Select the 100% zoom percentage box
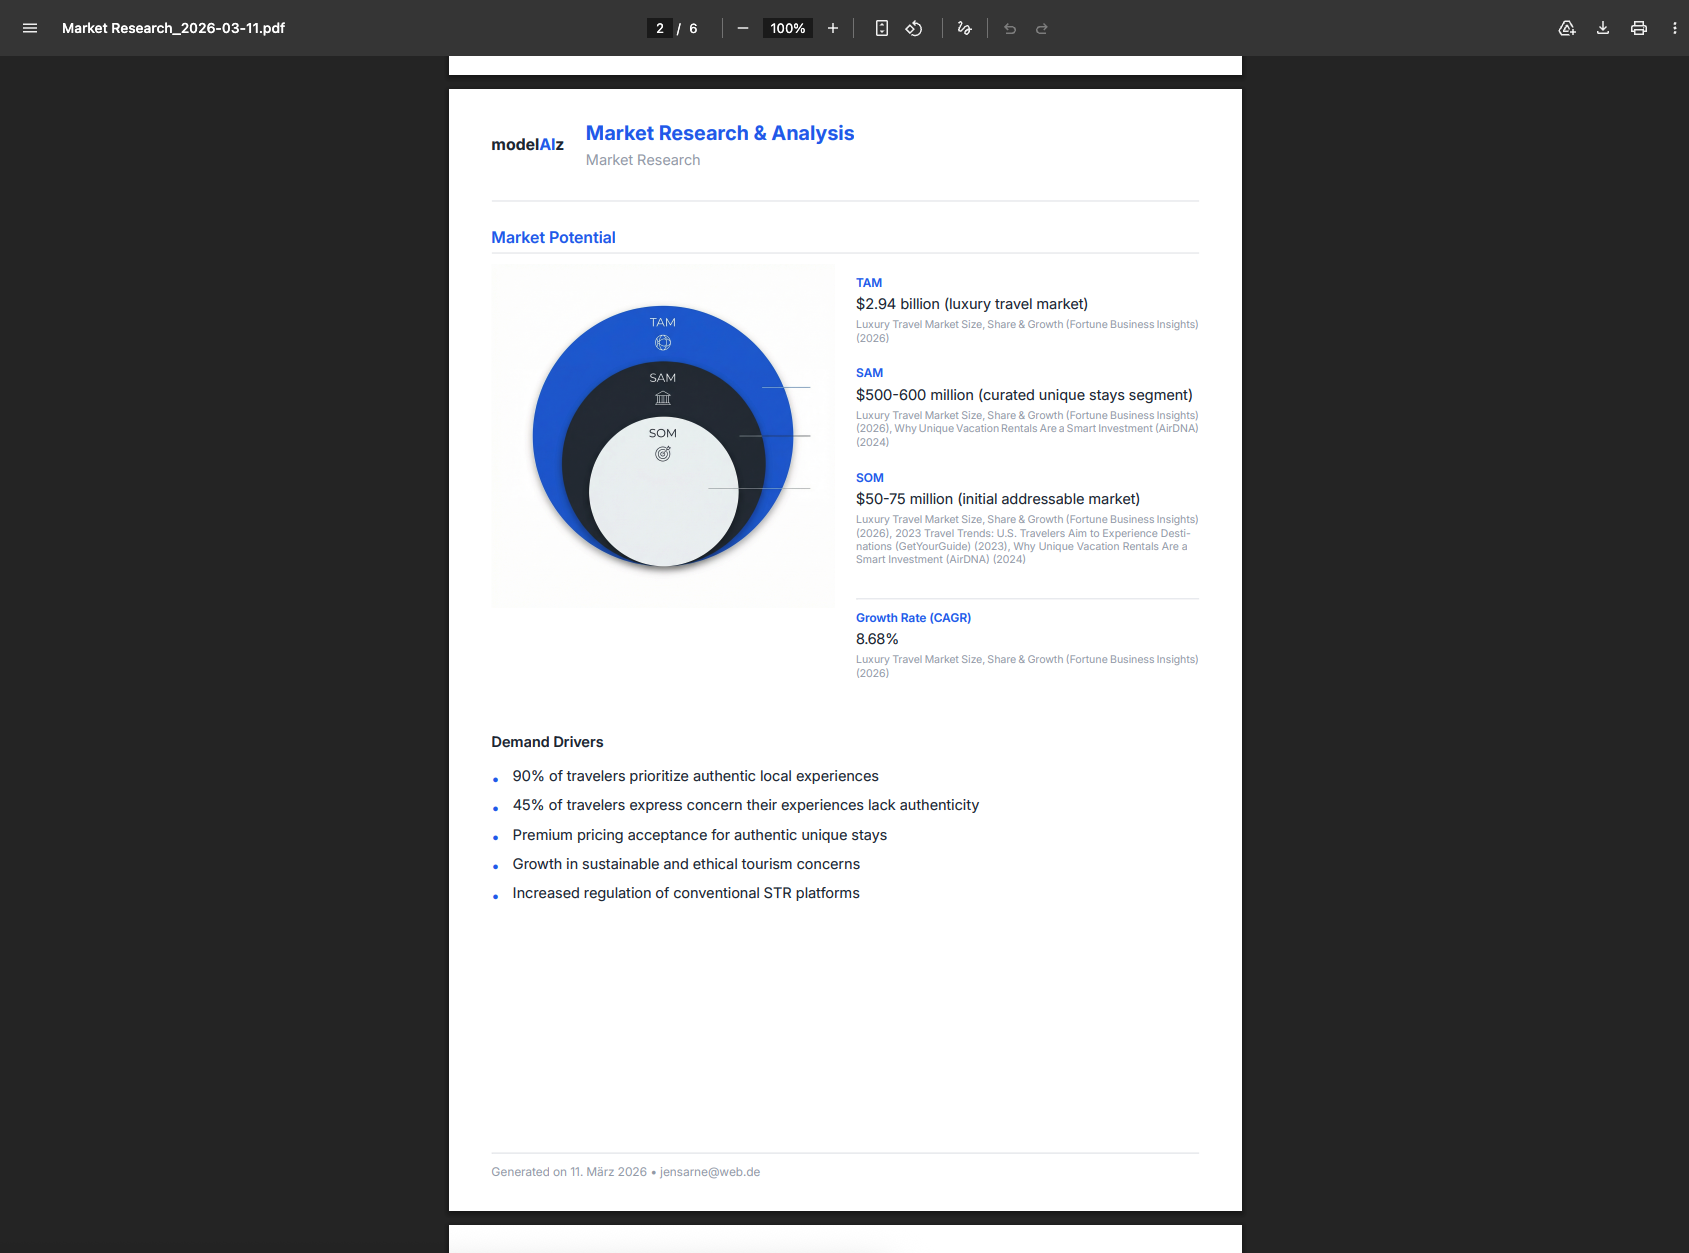1689x1253 pixels. pos(787,28)
